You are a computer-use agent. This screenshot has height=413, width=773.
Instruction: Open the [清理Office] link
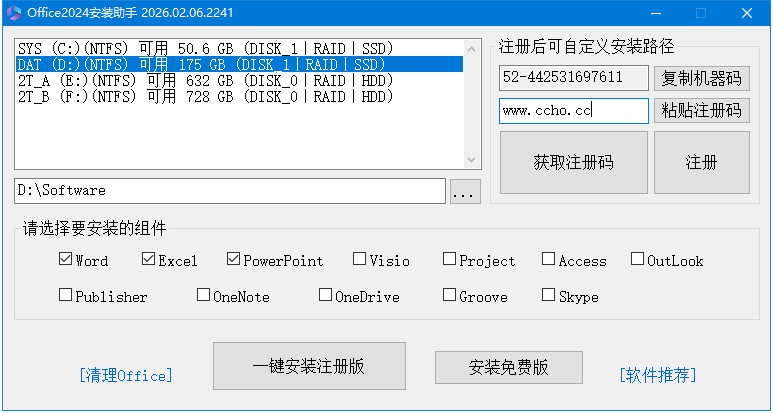click(125, 375)
